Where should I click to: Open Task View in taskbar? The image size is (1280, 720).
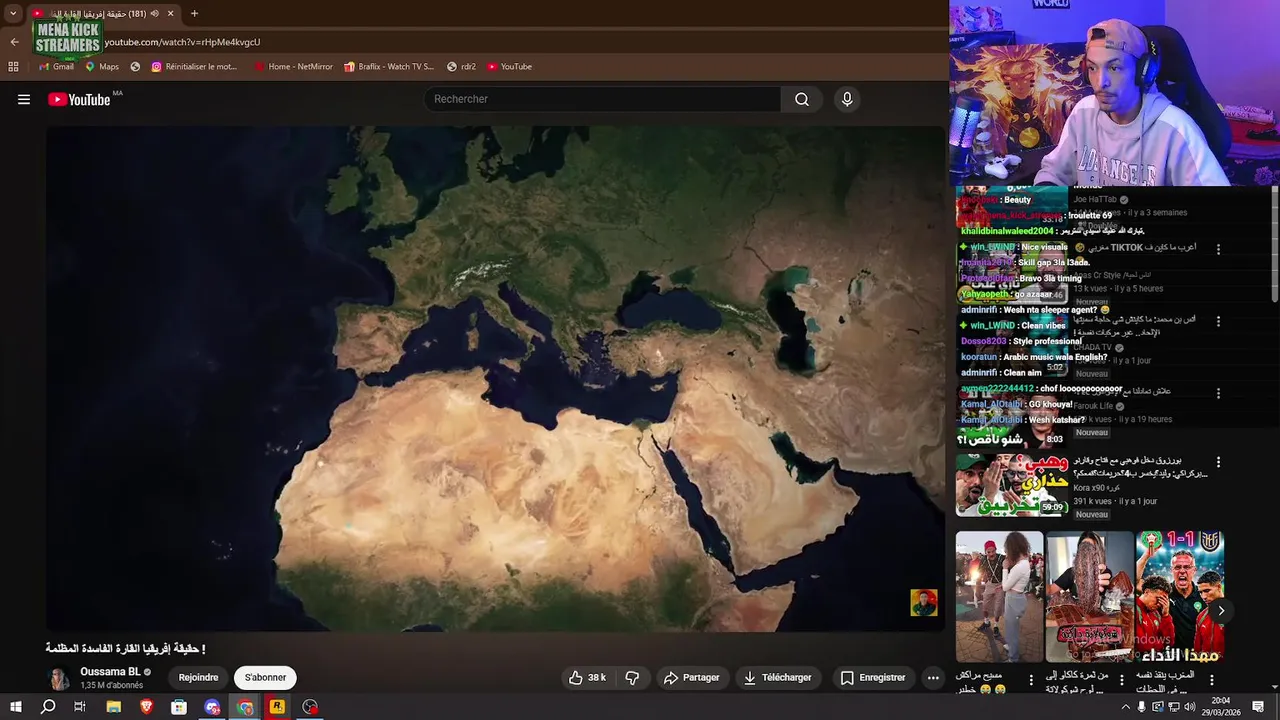pos(80,707)
